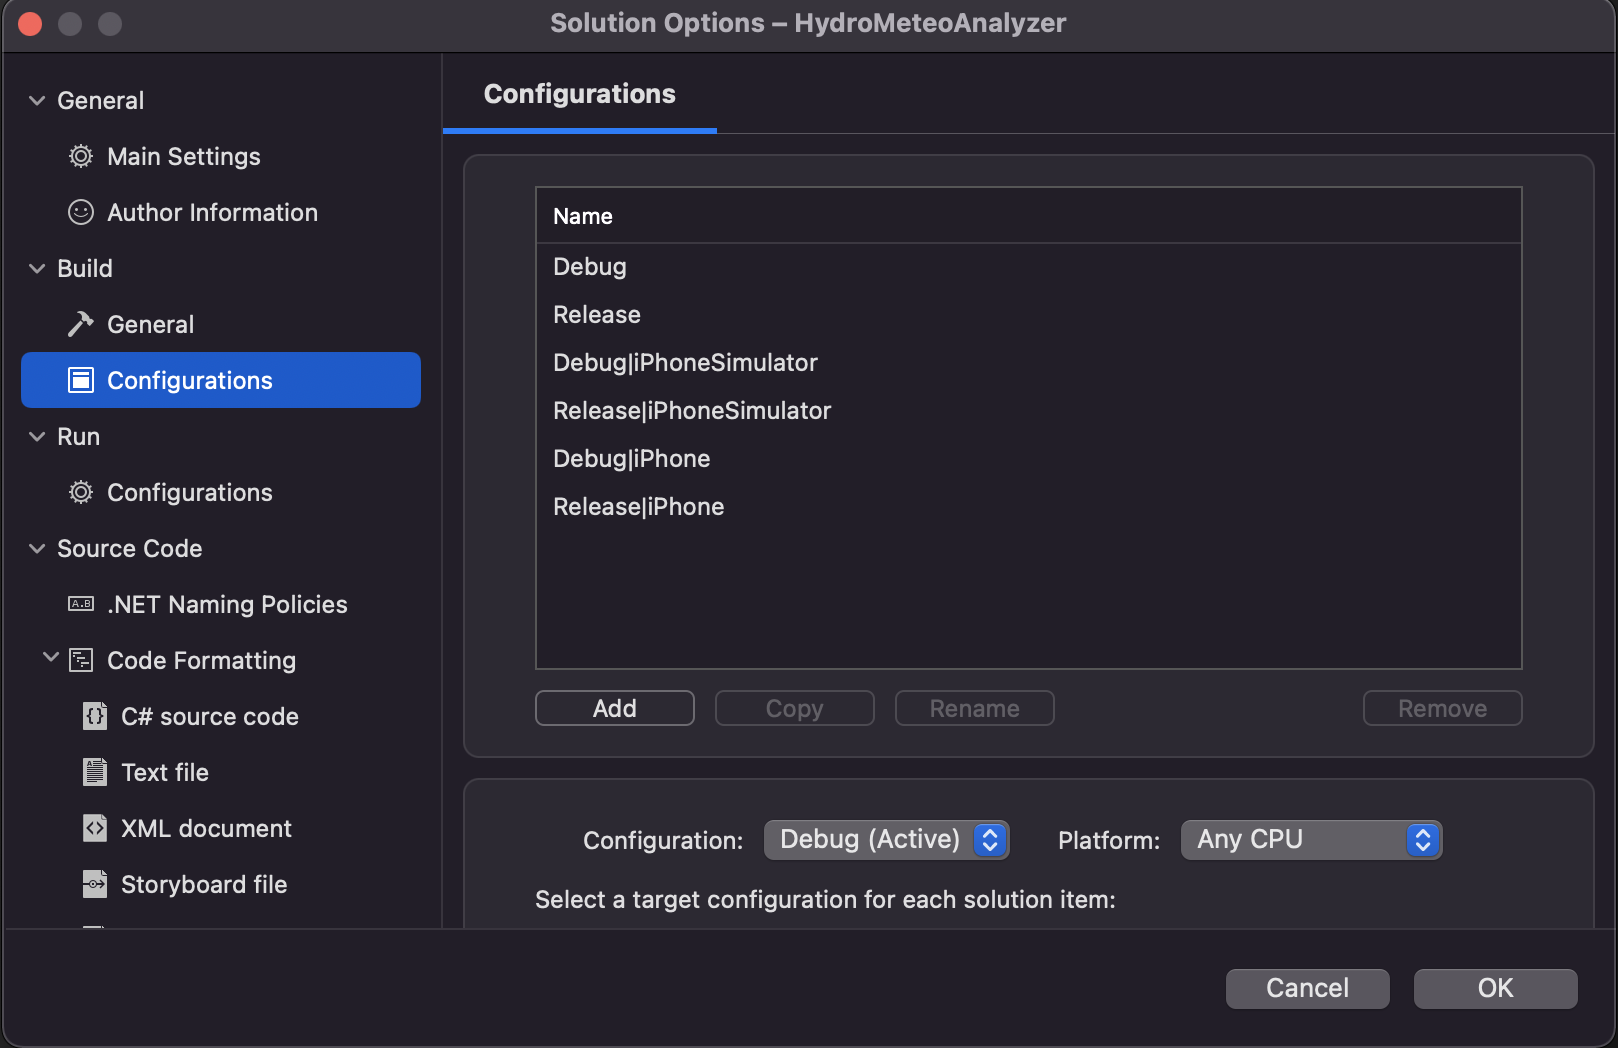
Task: Select the Release|iPhoneSimulator configuration row
Action: (x=692, y=411)
